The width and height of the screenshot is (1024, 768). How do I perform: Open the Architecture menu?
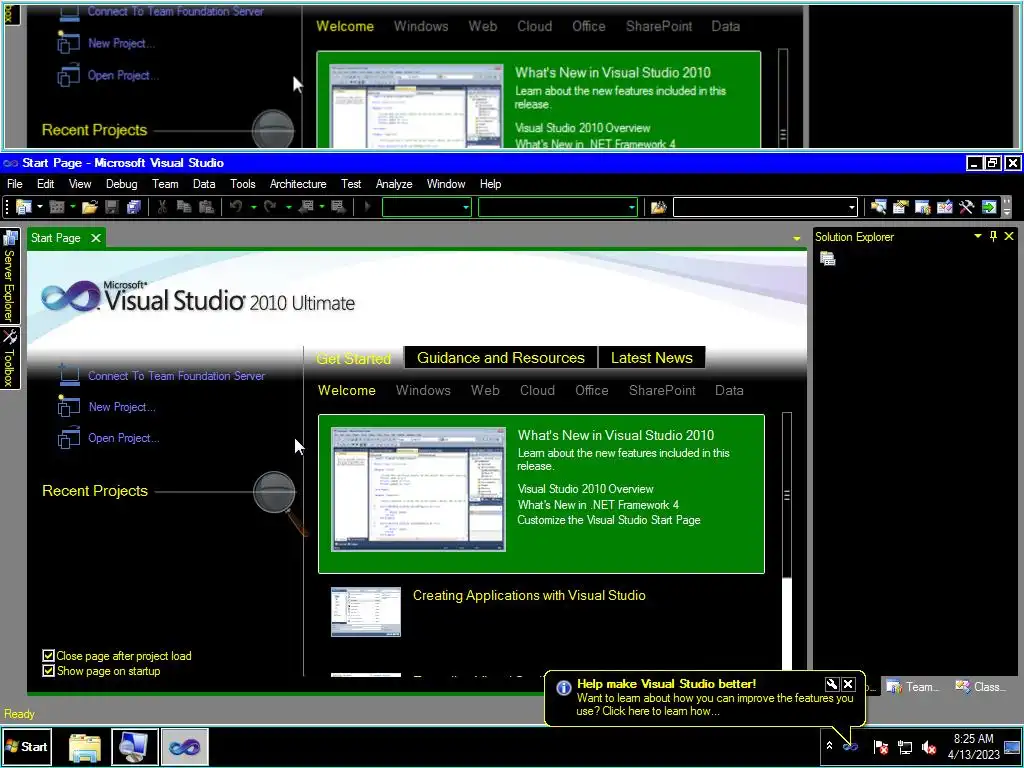(x=298, y=184)
